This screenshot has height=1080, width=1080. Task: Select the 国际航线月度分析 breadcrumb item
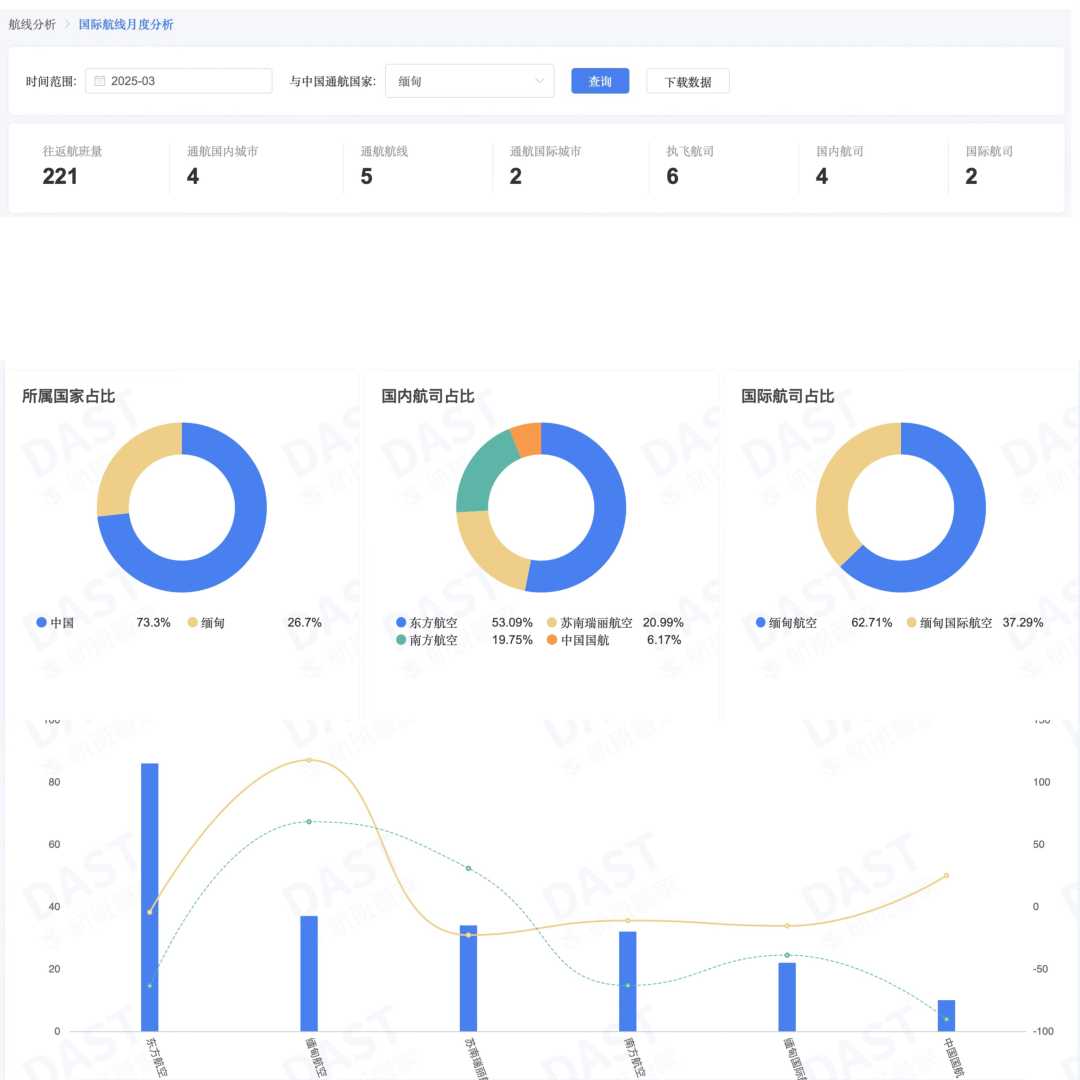point(126,24)
